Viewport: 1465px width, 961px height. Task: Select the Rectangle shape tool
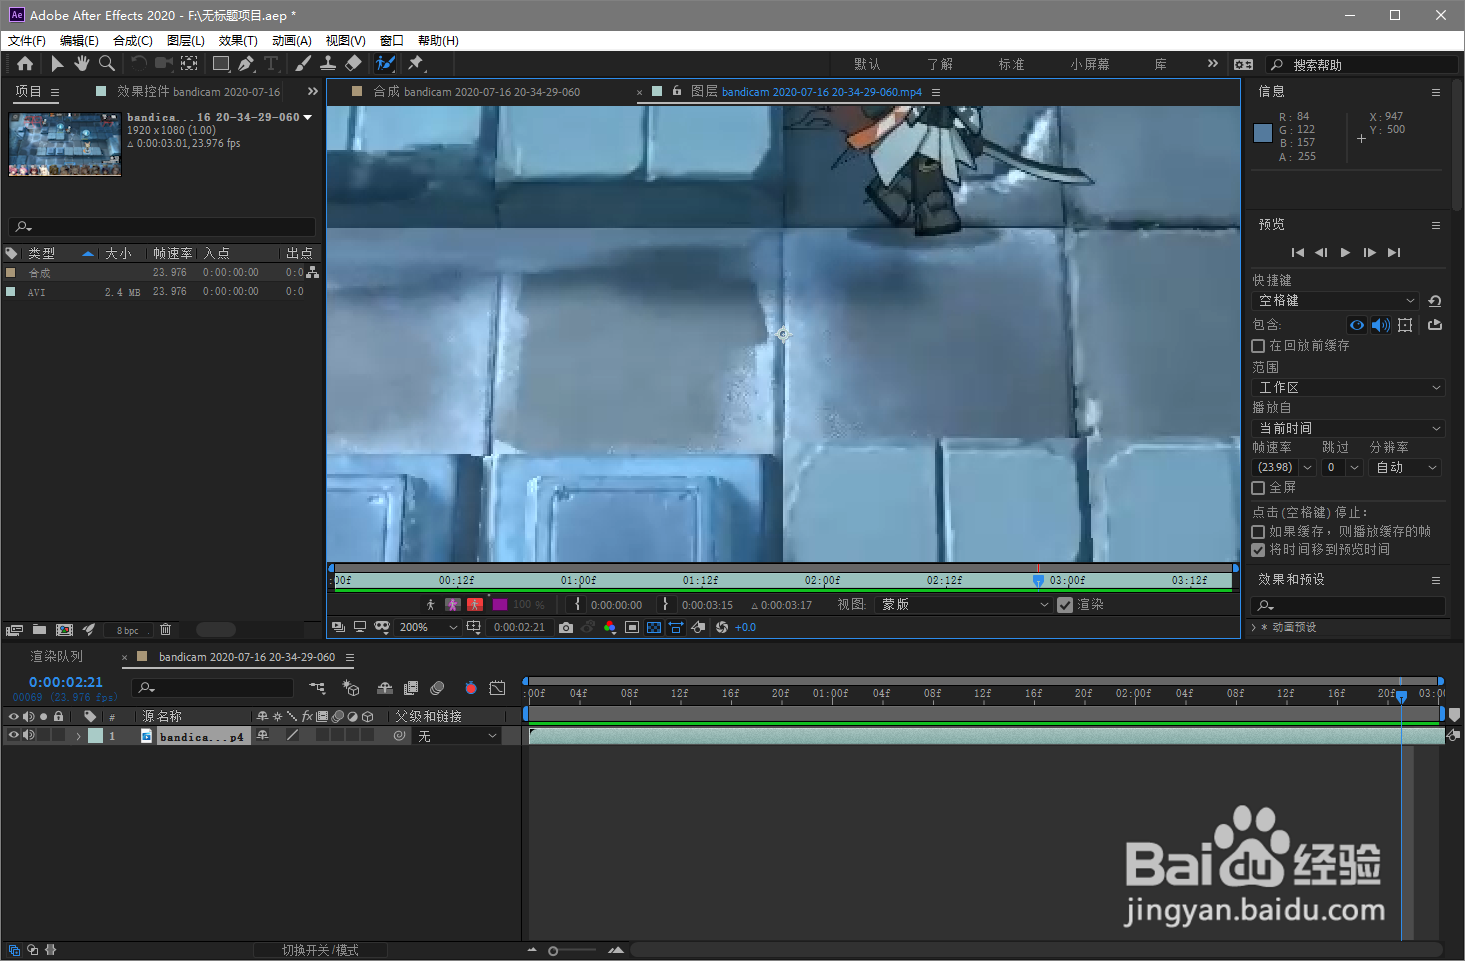point(221,63)
